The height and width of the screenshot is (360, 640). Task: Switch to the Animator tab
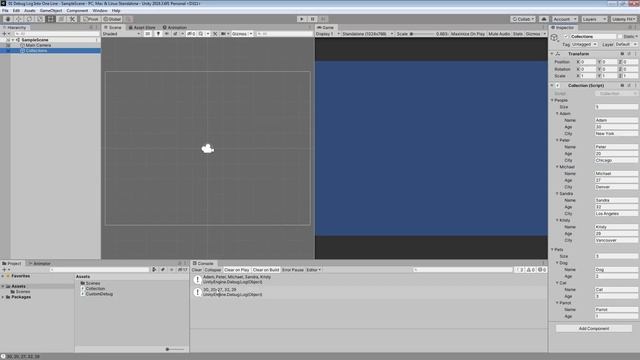click(40, 263)
